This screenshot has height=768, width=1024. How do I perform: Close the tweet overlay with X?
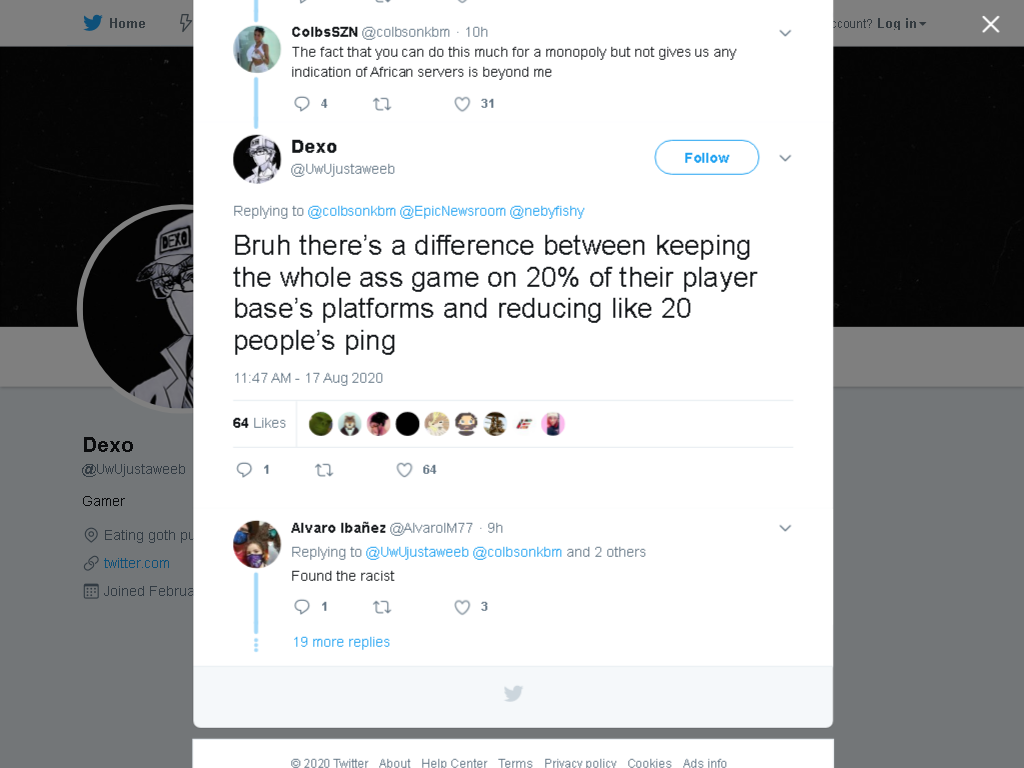tap(991, 24)
